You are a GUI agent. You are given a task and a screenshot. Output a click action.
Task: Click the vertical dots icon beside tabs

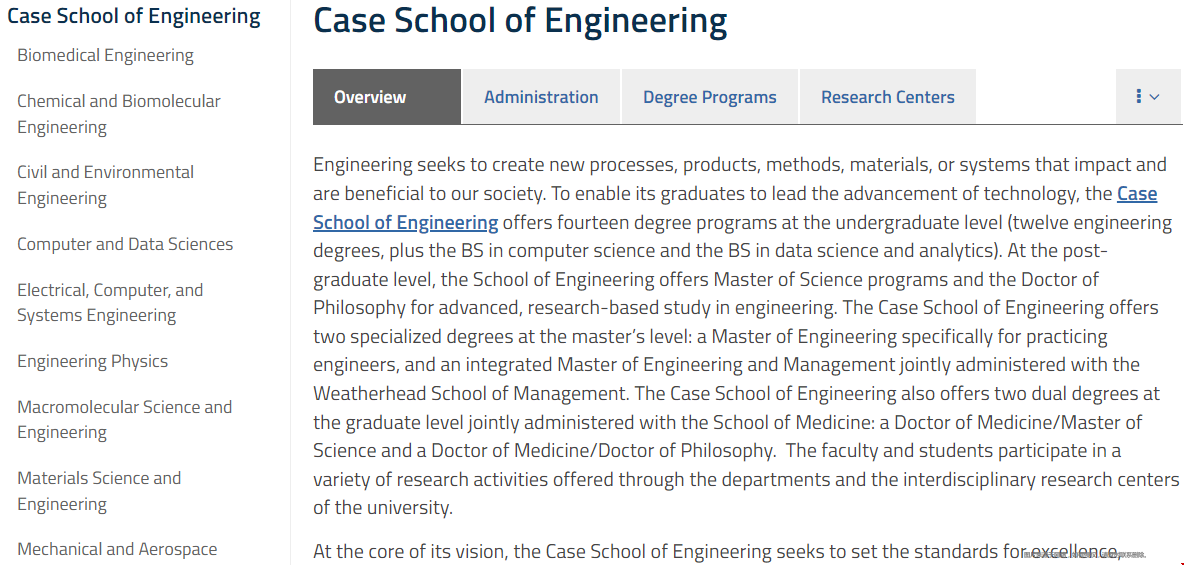1139,97
